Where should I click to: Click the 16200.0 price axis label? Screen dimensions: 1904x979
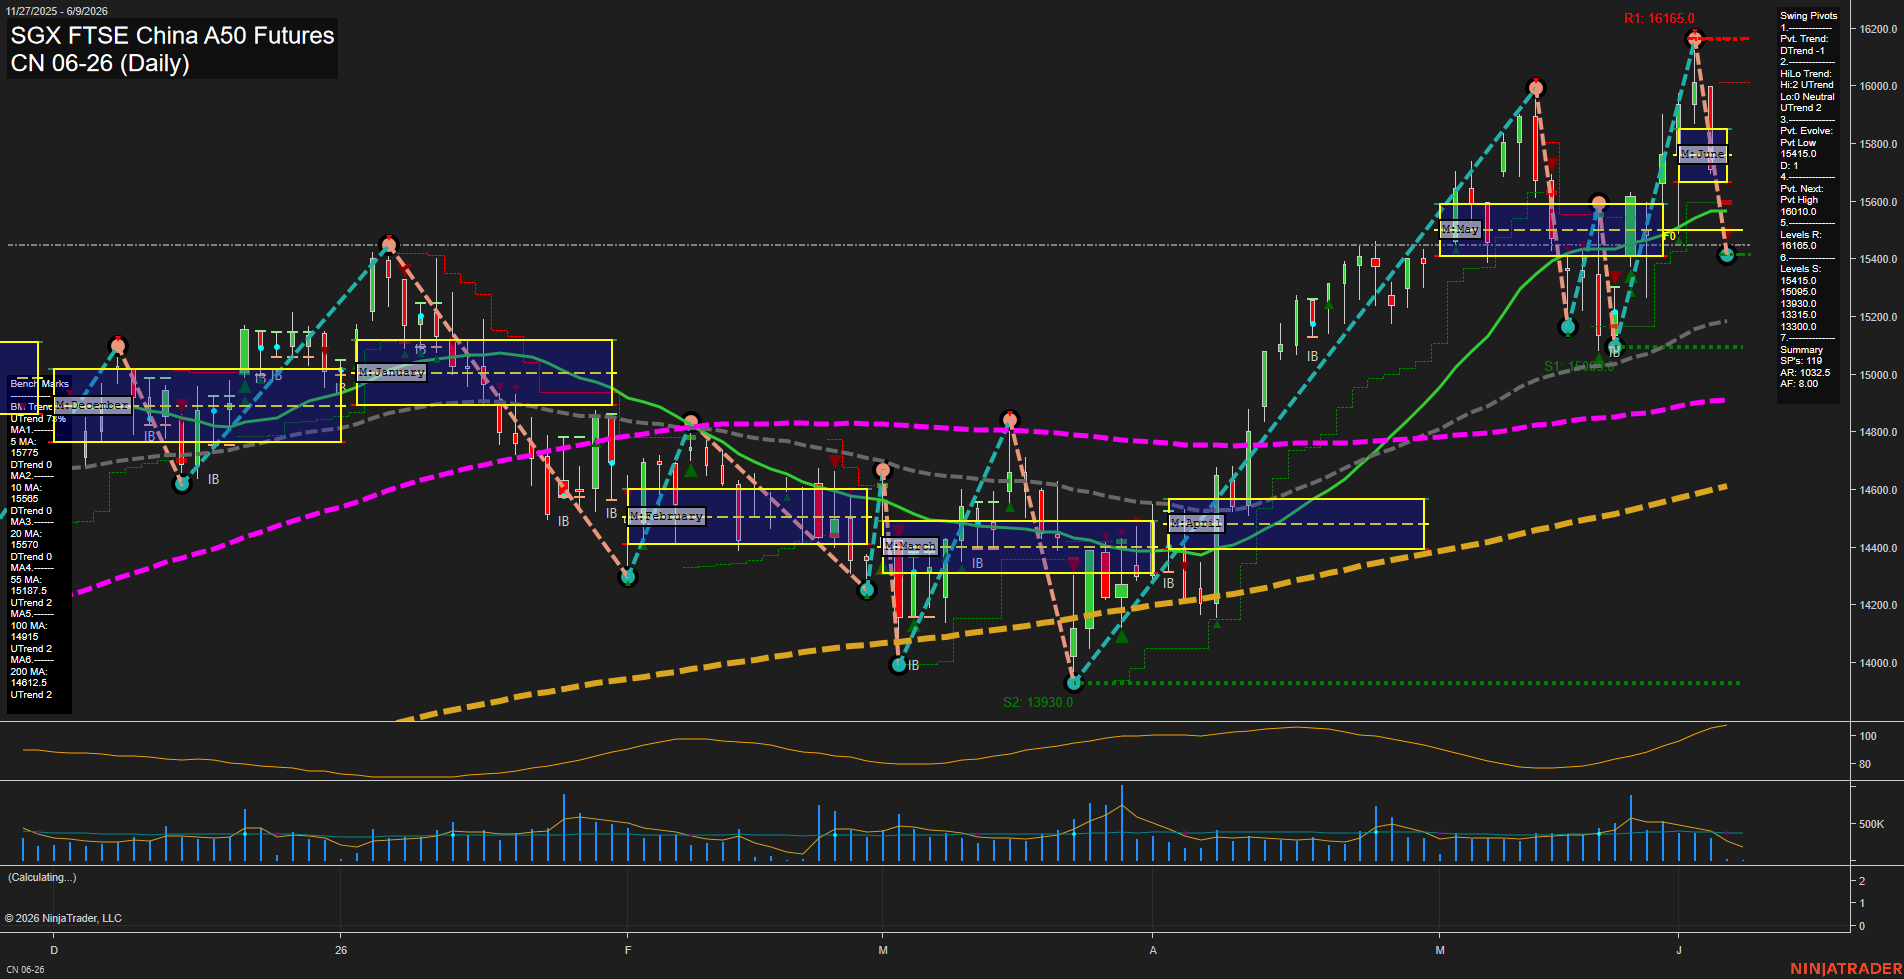pyautogui.click(x=1878, y=29)
